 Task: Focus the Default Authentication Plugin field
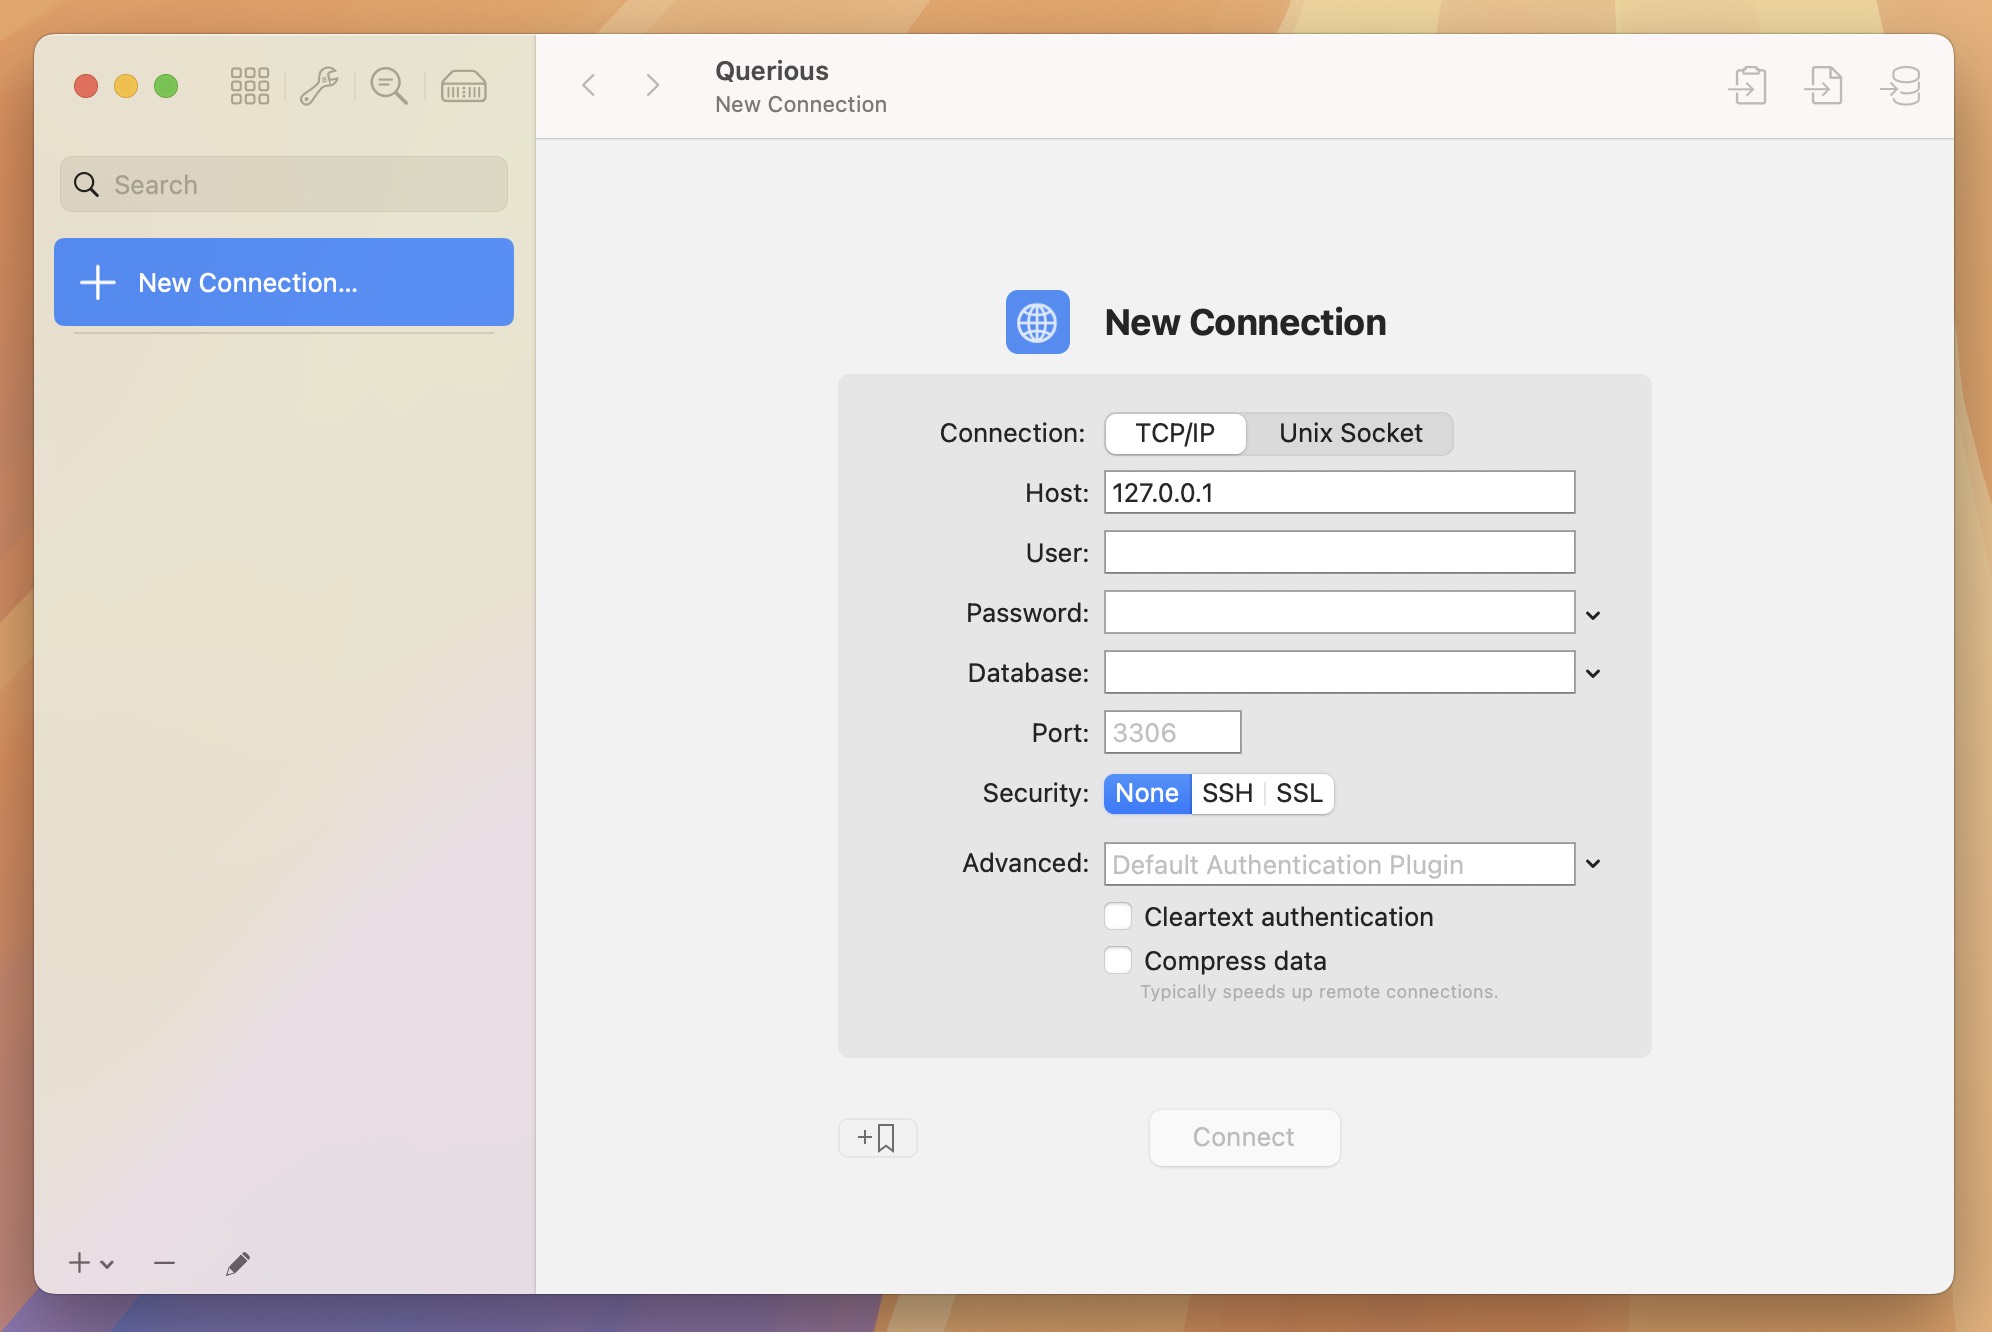(1339, 864)
